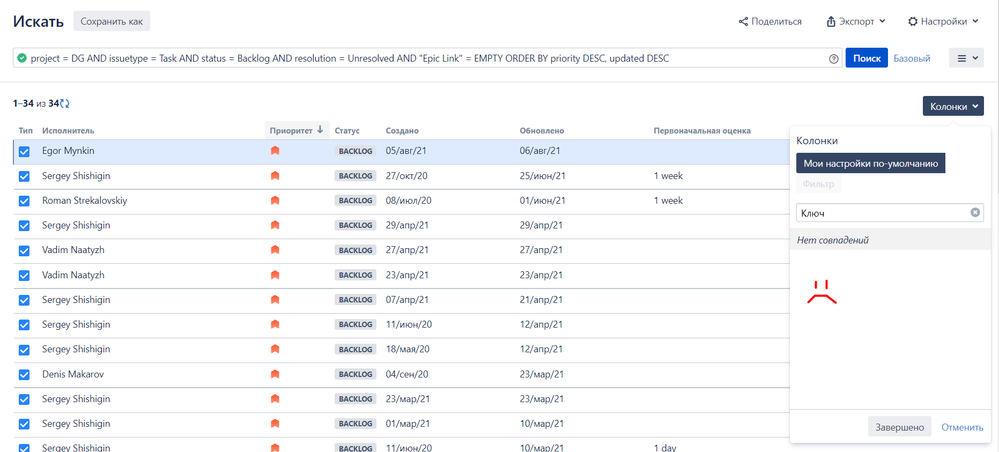Untick checkbox in row created 23/апр/21

24,275
